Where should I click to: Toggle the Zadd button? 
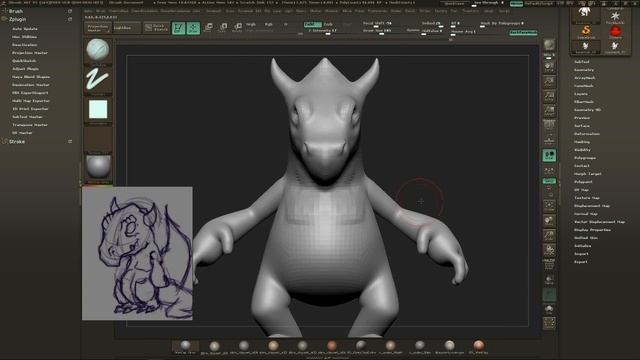[312, 24]
